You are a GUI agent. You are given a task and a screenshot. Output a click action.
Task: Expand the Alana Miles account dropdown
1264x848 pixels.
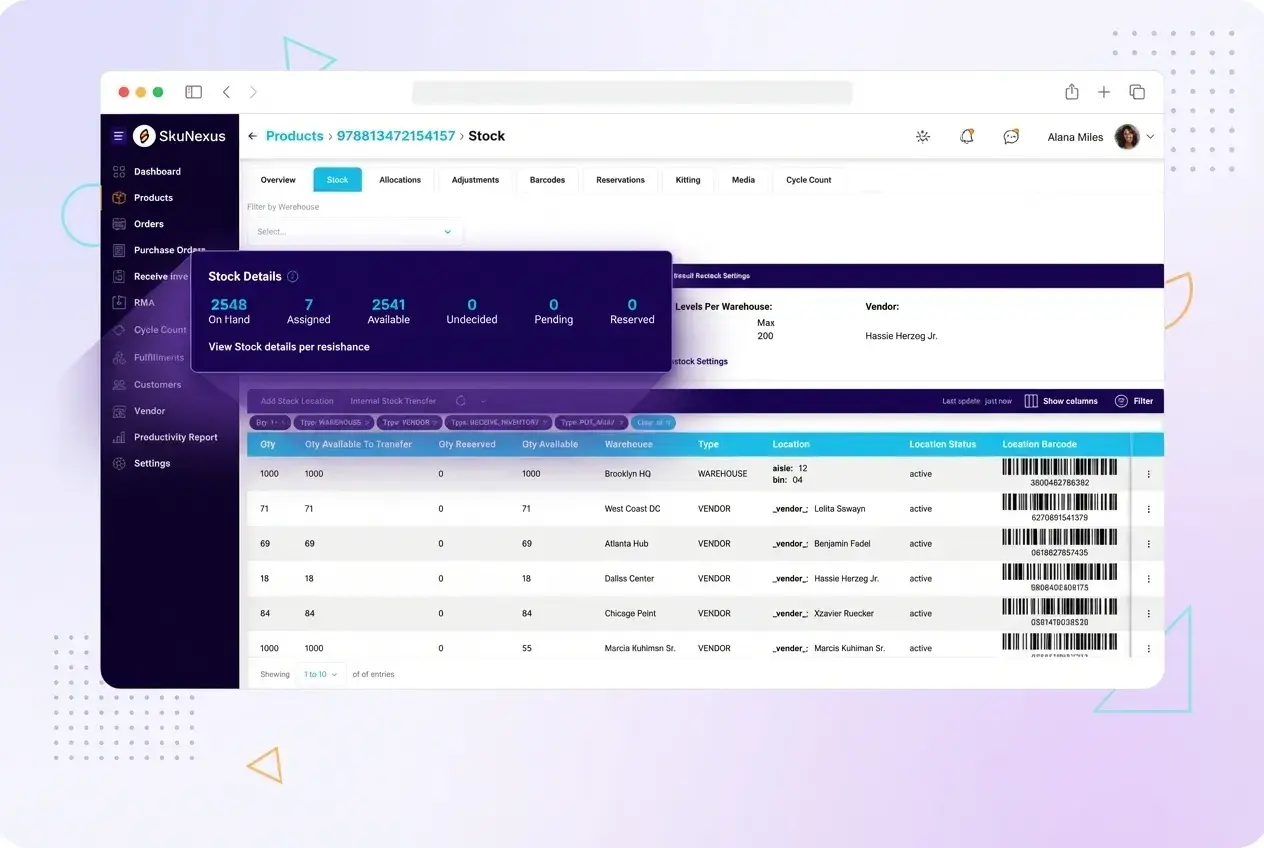(1150, 136)
